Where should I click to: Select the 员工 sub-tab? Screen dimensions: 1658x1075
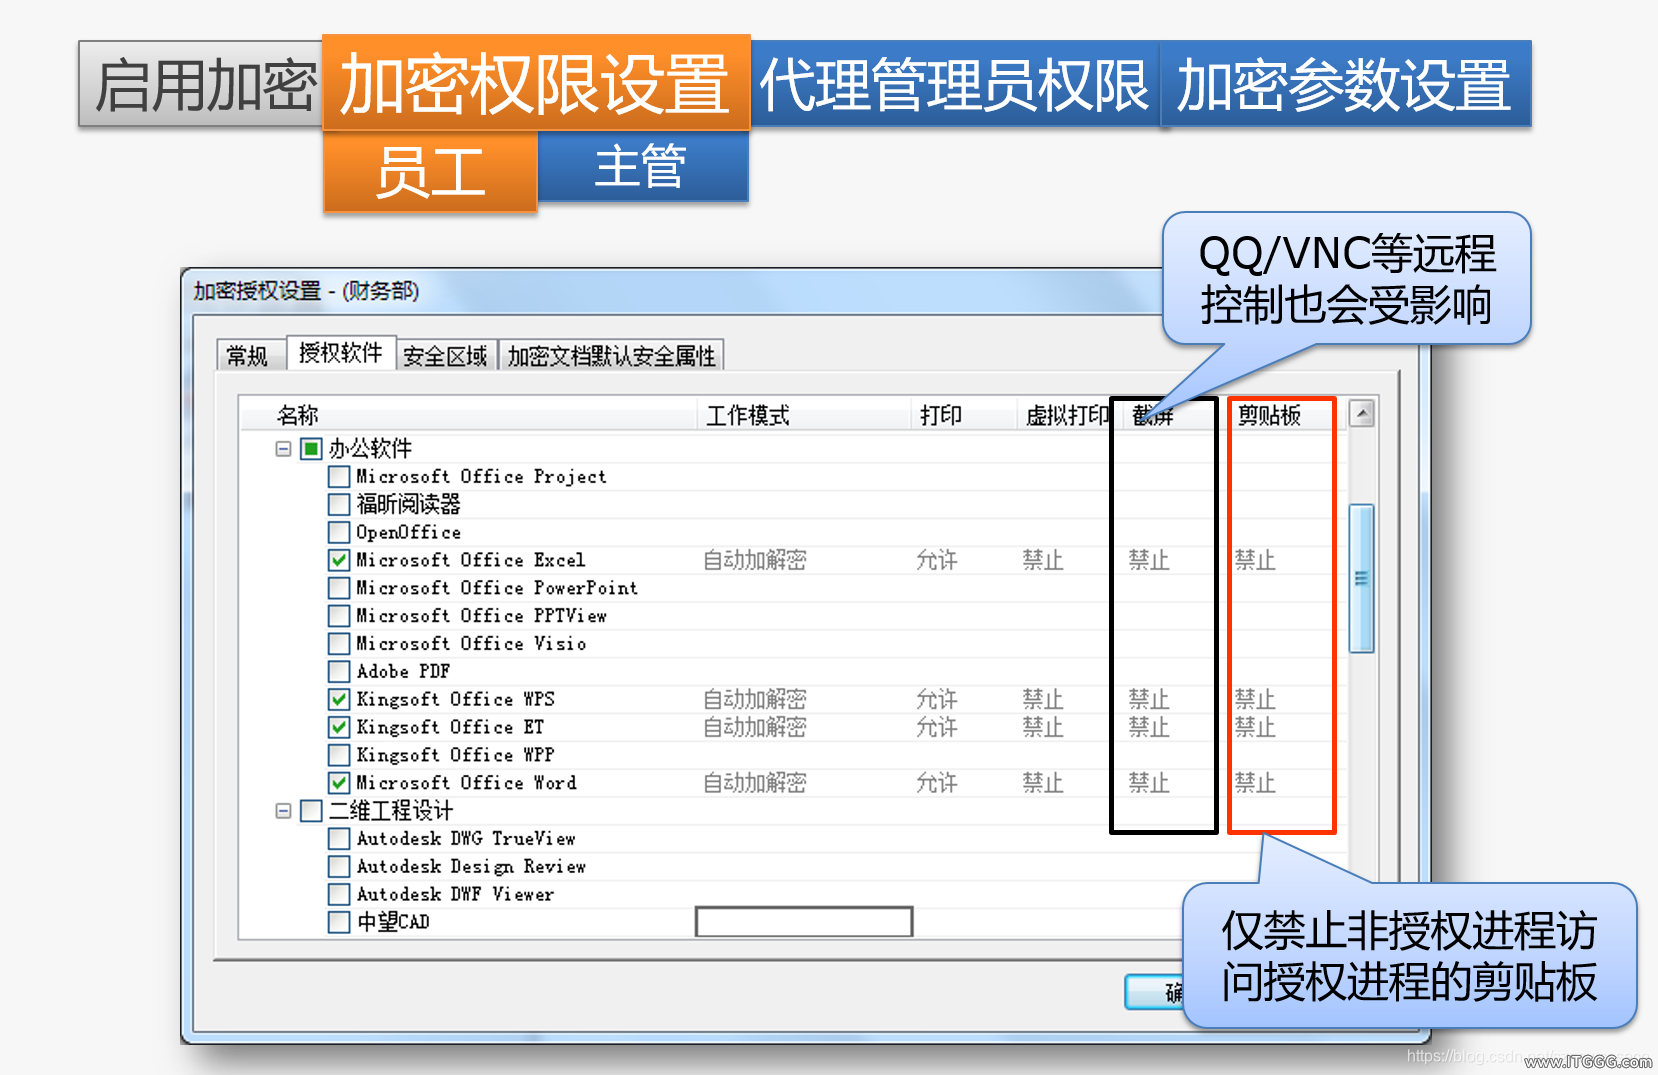click(431, 172)
